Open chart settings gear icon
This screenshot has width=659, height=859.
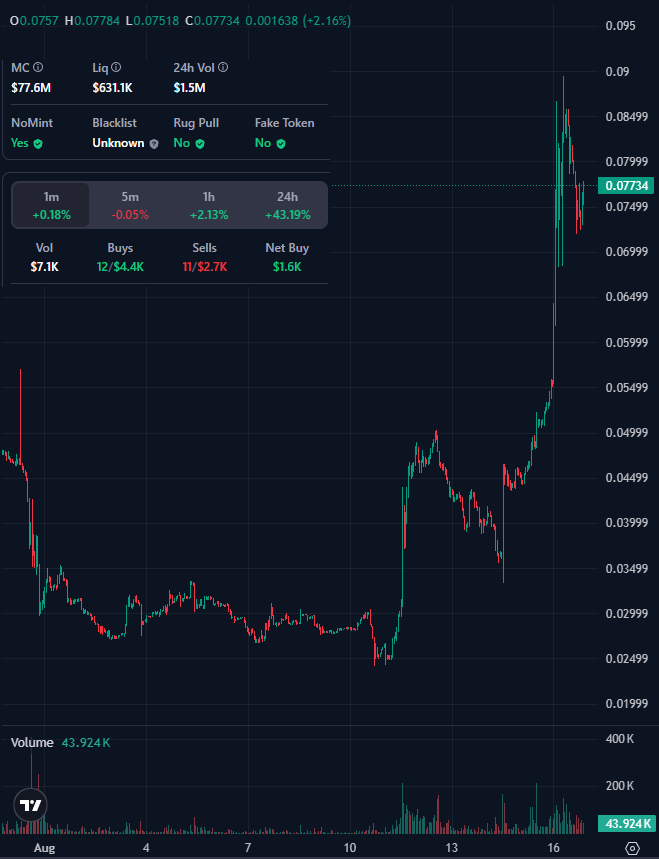coord(632,848)
